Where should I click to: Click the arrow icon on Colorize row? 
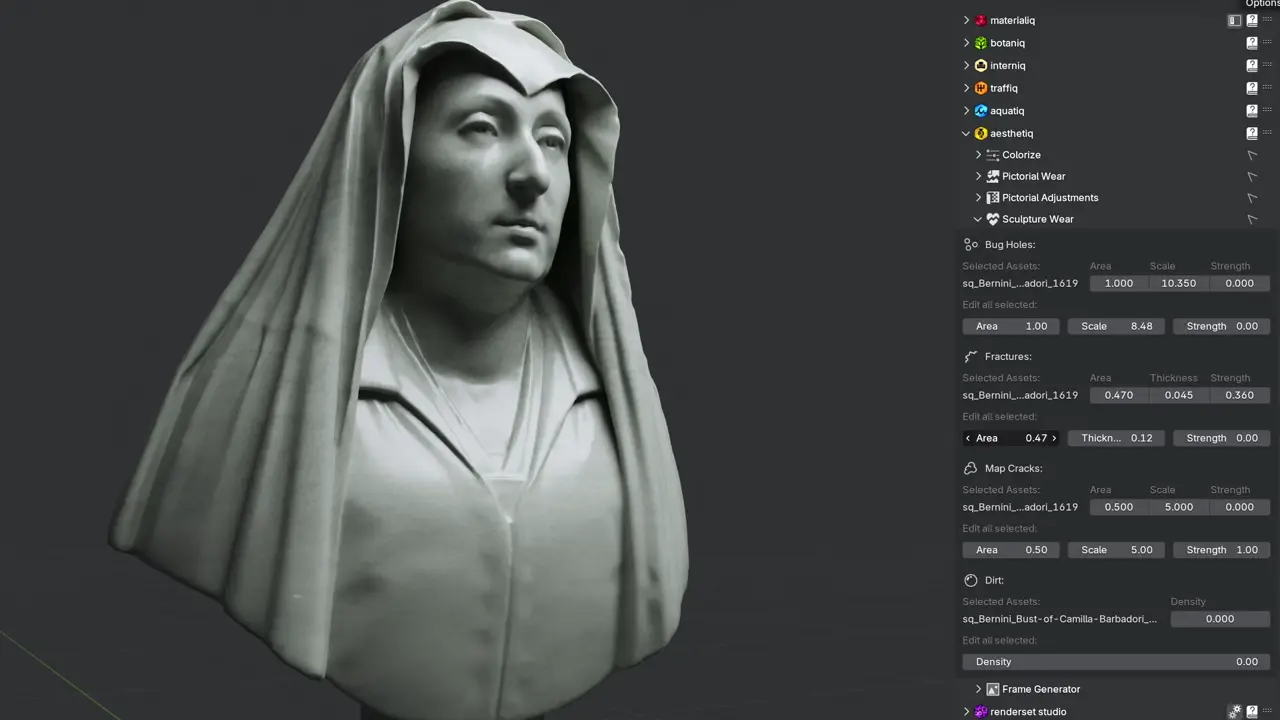tap(1252, 155)
